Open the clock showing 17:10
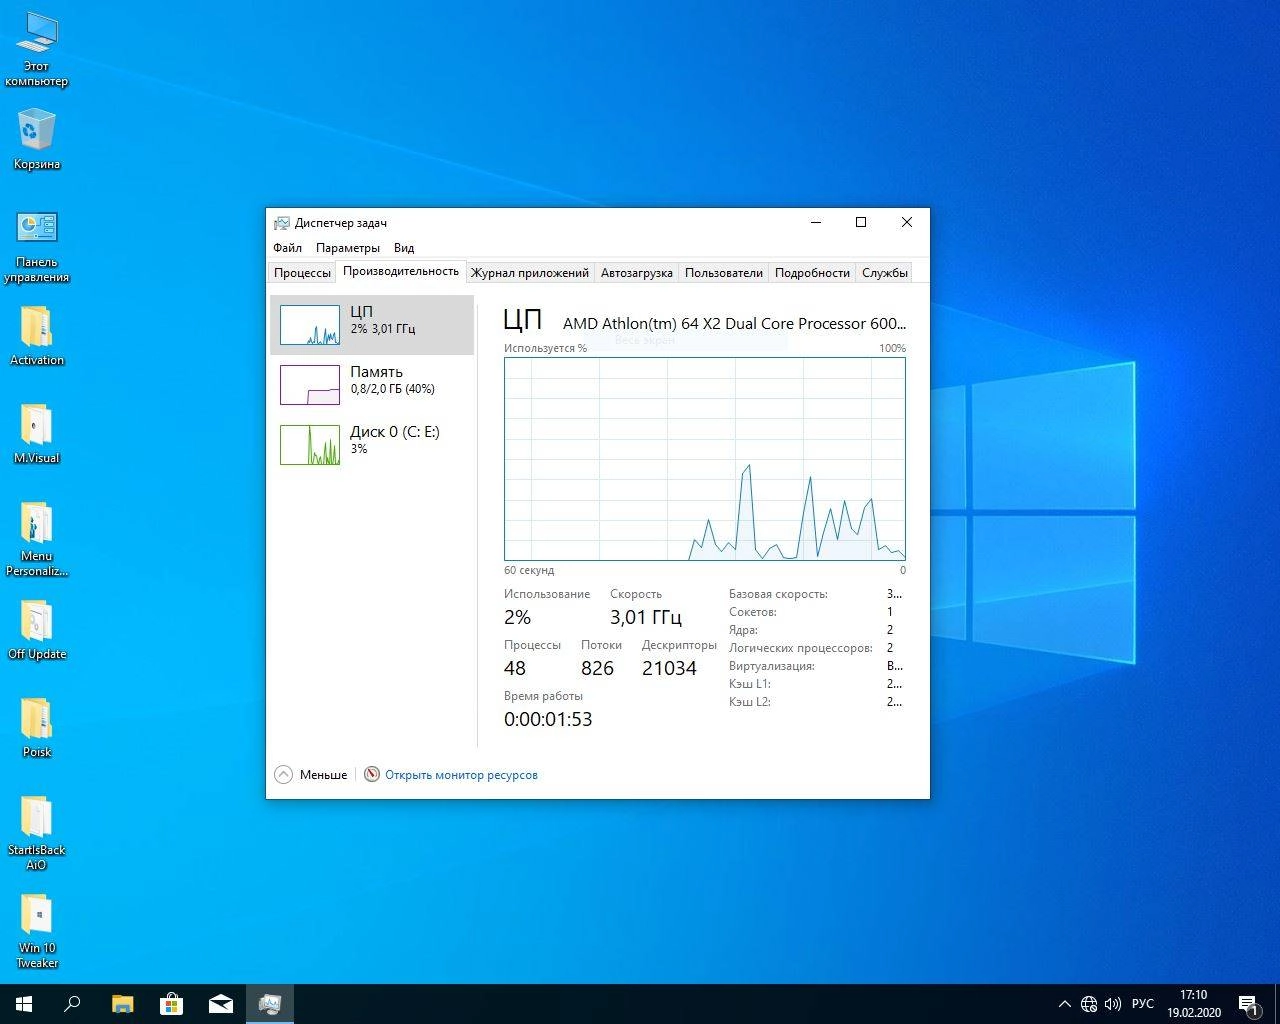Viewport: 1280px width, 1024px height. pyautogui.click(x=1193, y=1004)
